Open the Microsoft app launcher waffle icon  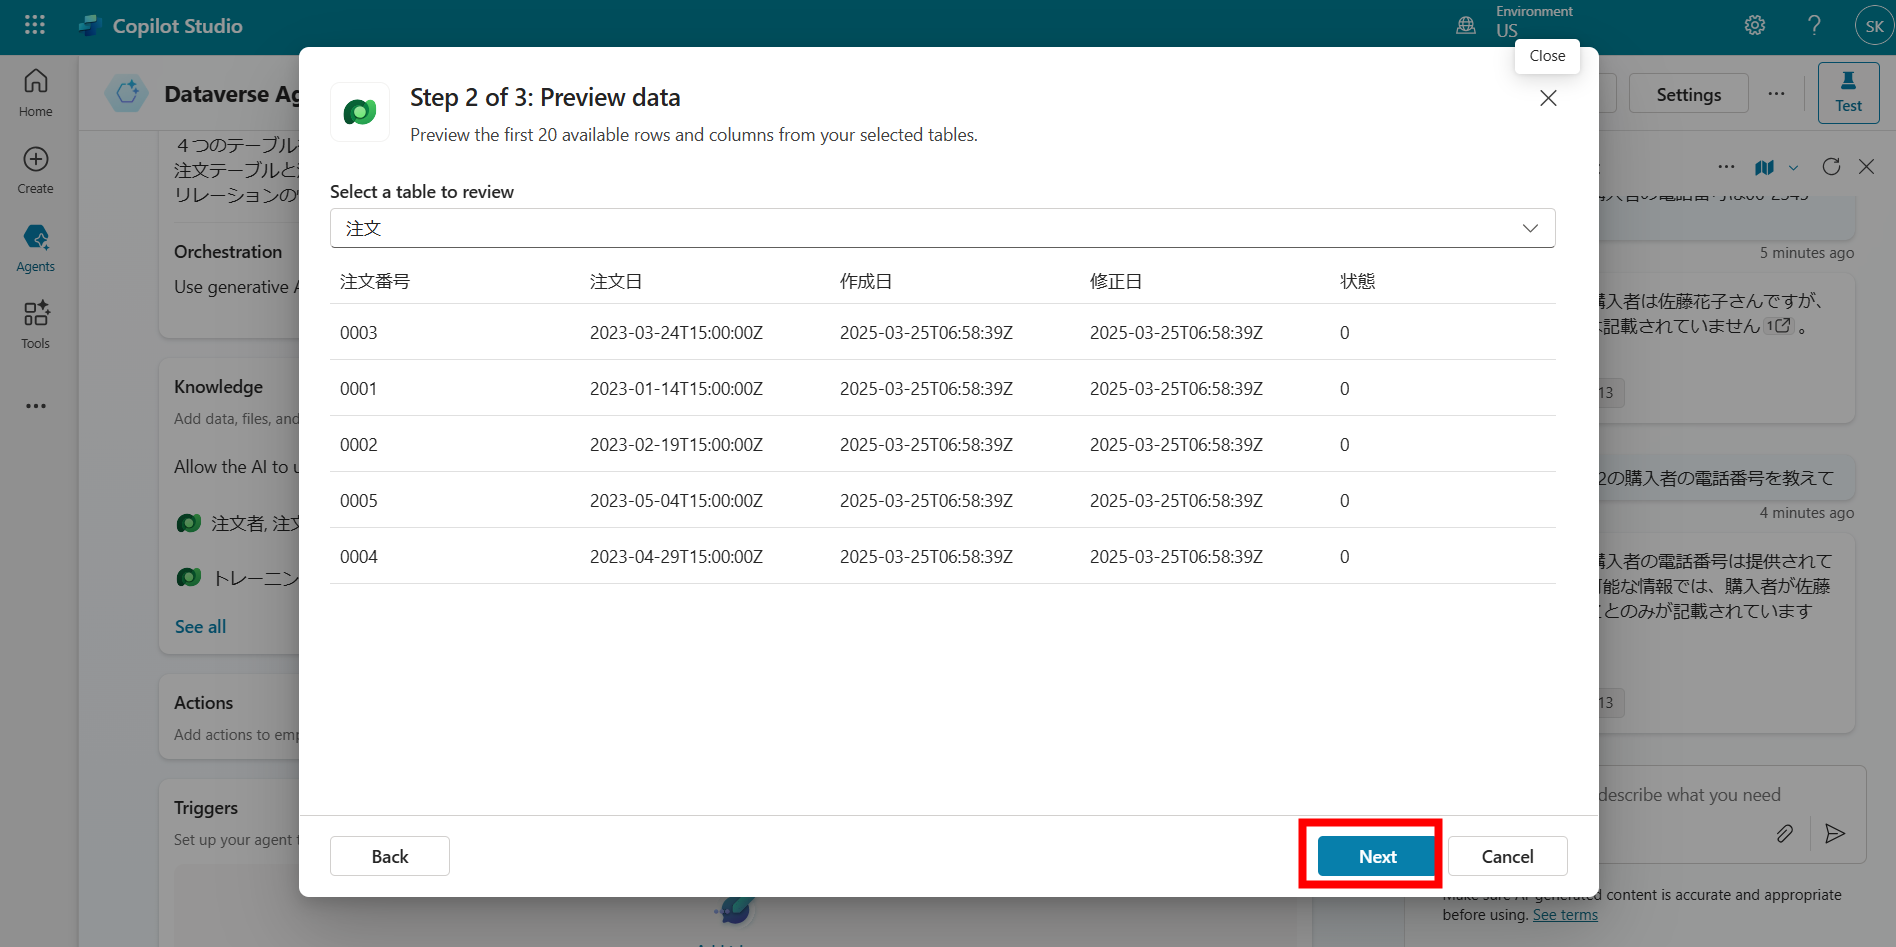coord(34,24)
